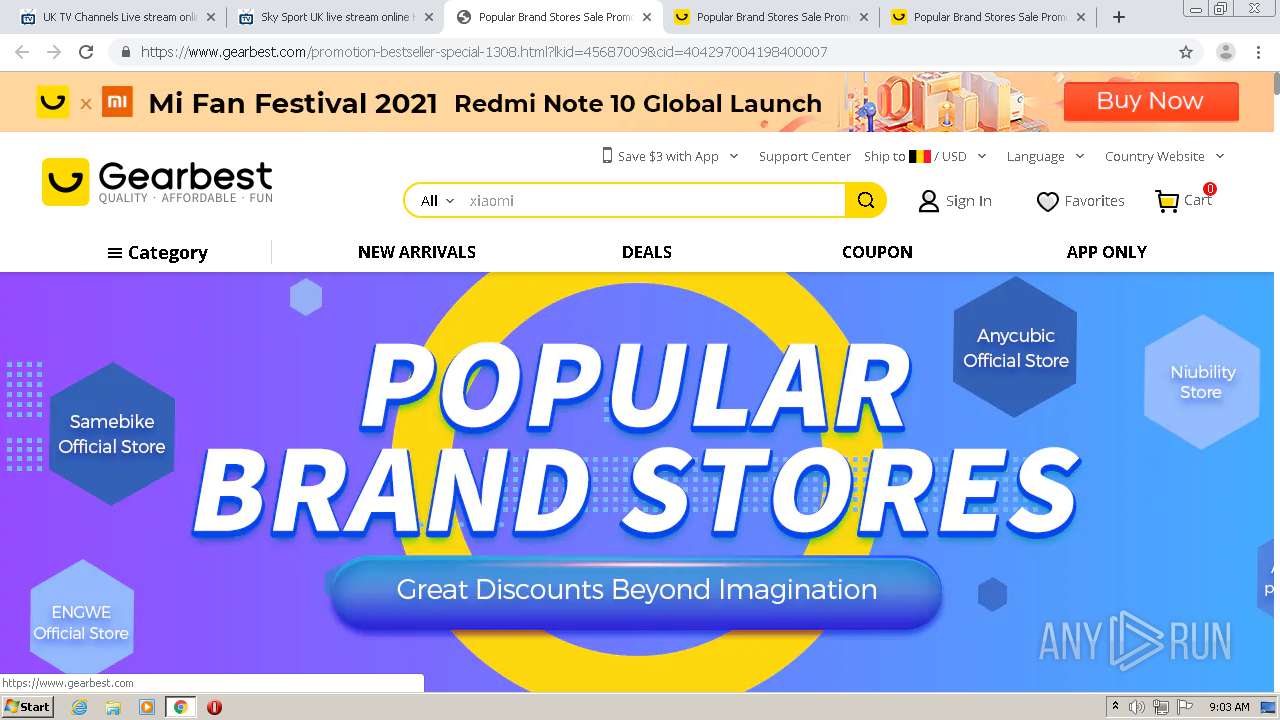Open the Support Center link
The image size is (1280, 720).
tap(805, 156)
